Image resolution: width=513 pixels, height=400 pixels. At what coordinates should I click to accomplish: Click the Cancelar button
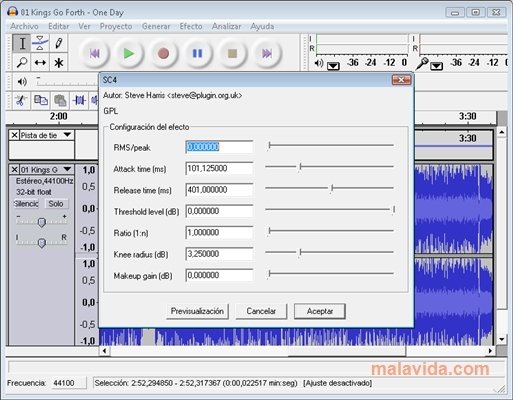click(261, 311)
